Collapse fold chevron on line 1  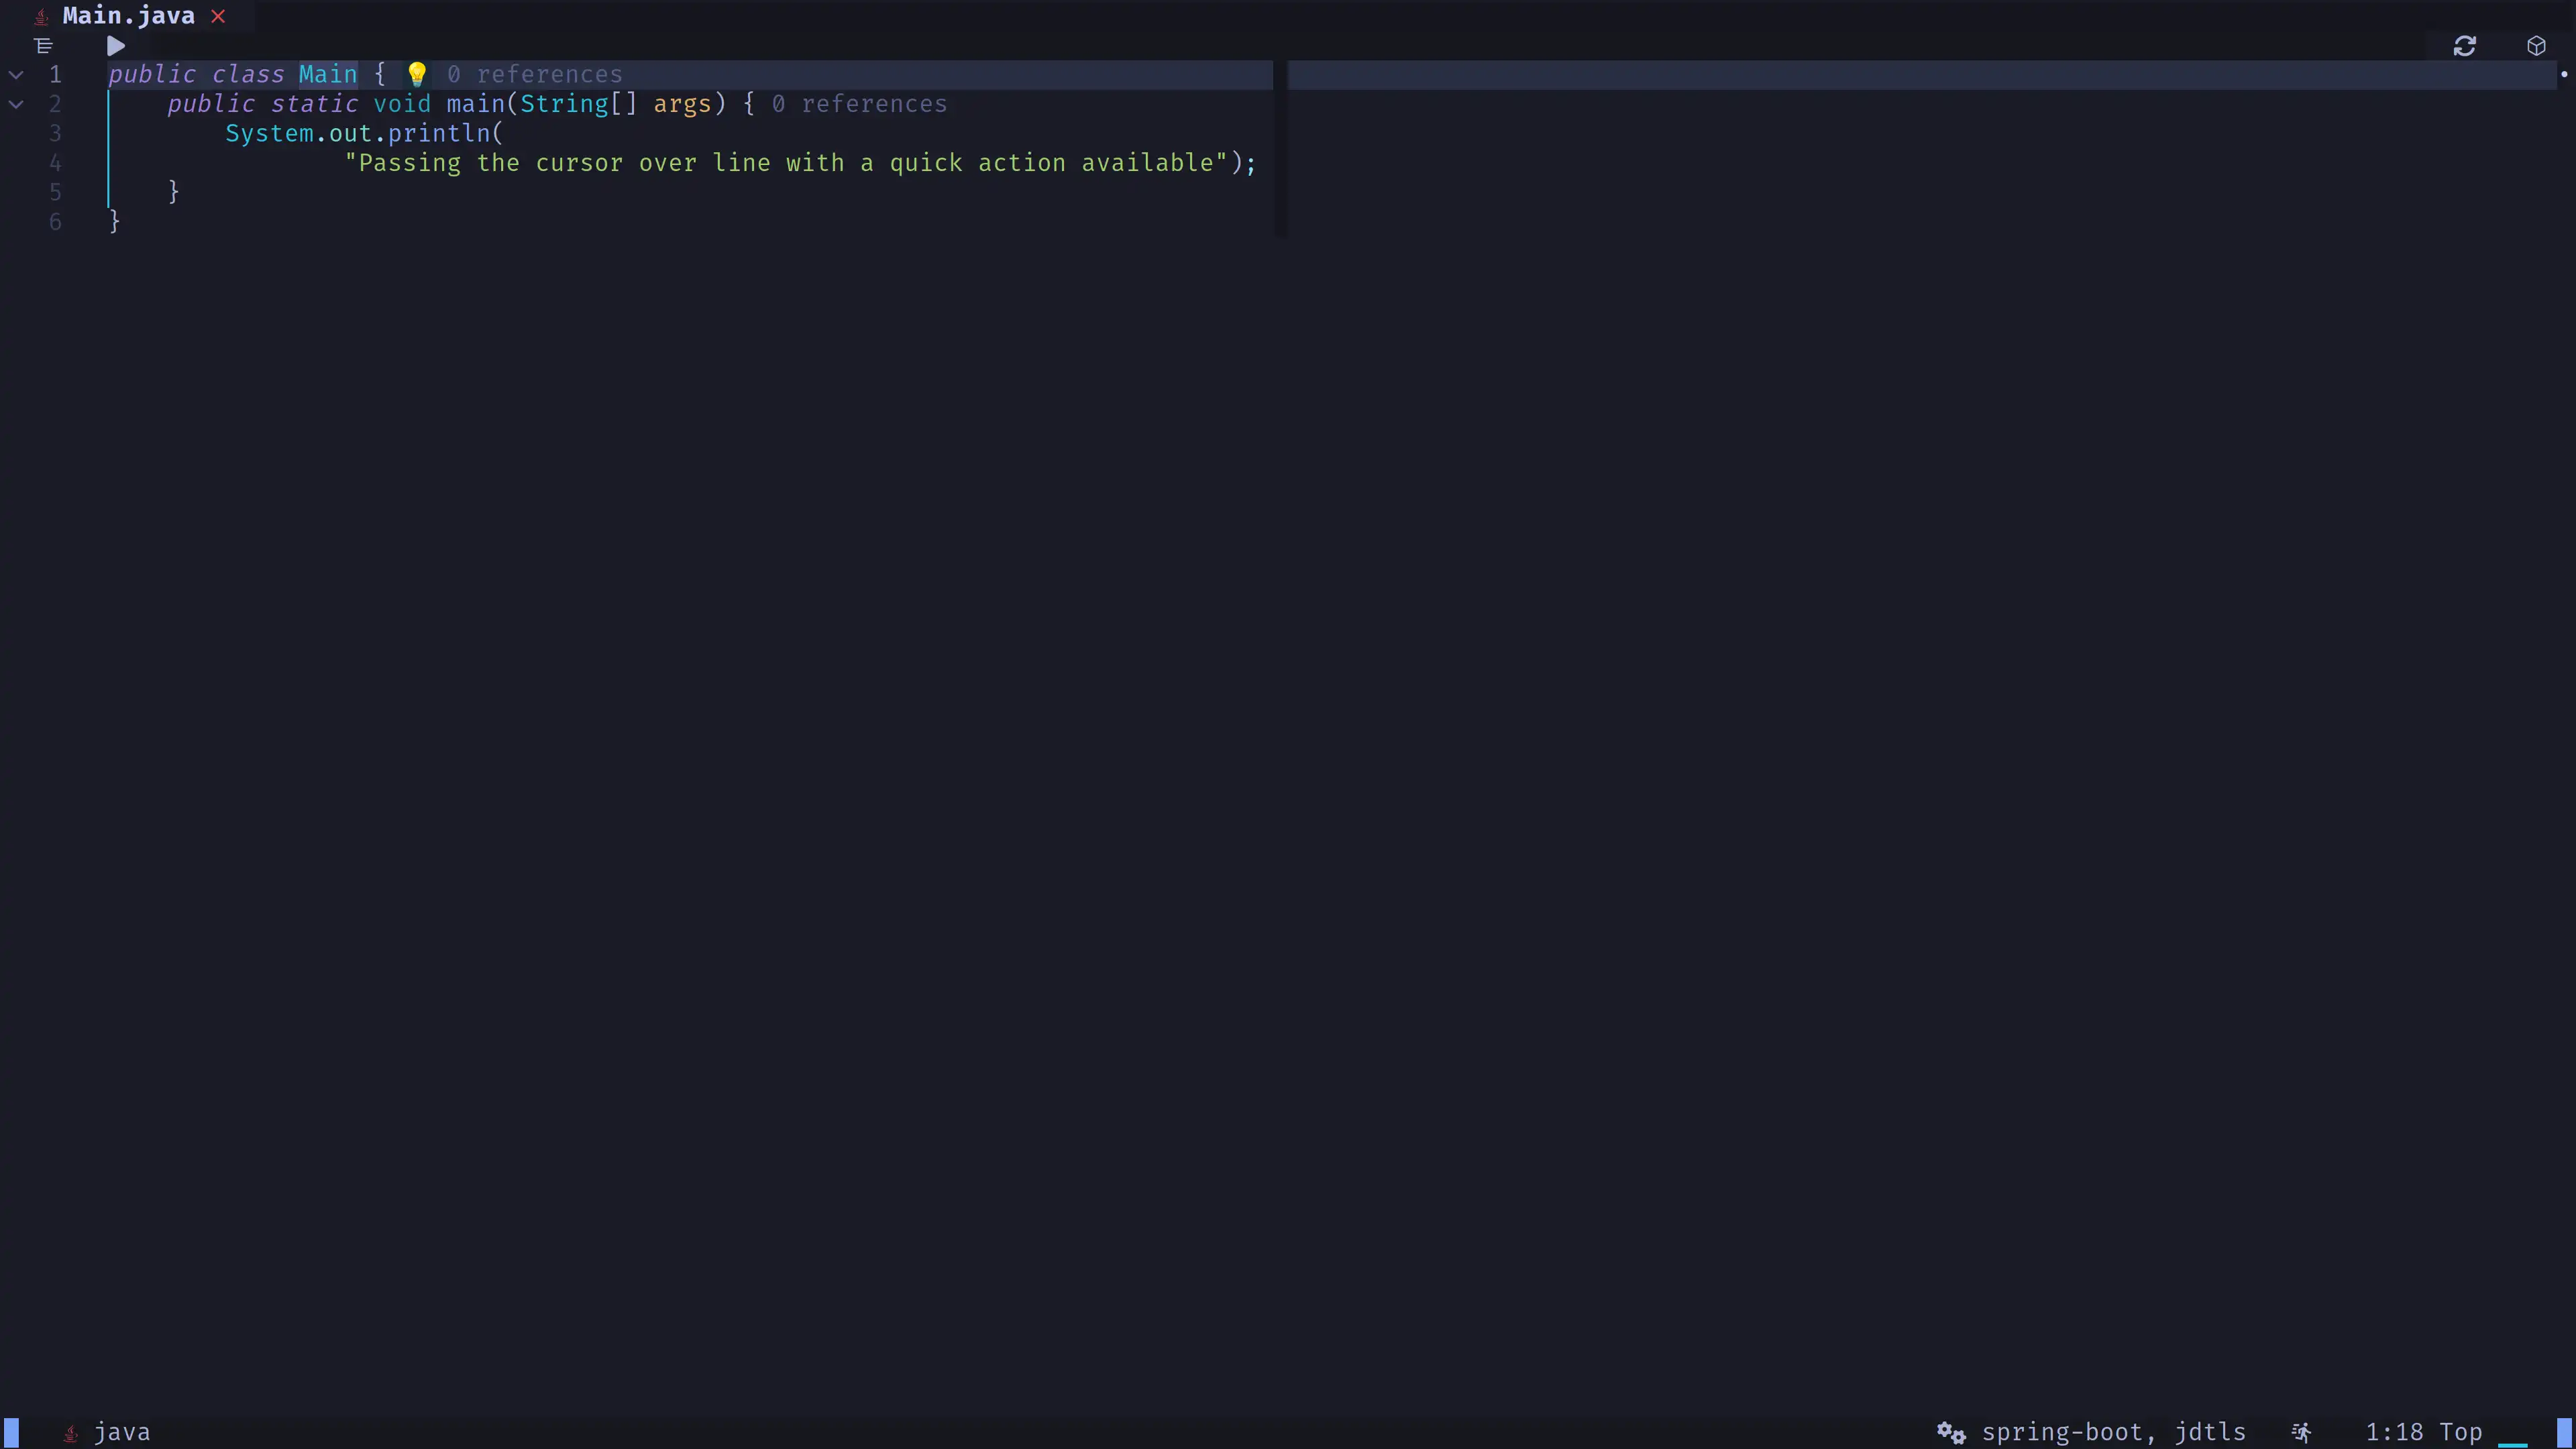click(x=16, y=75)
